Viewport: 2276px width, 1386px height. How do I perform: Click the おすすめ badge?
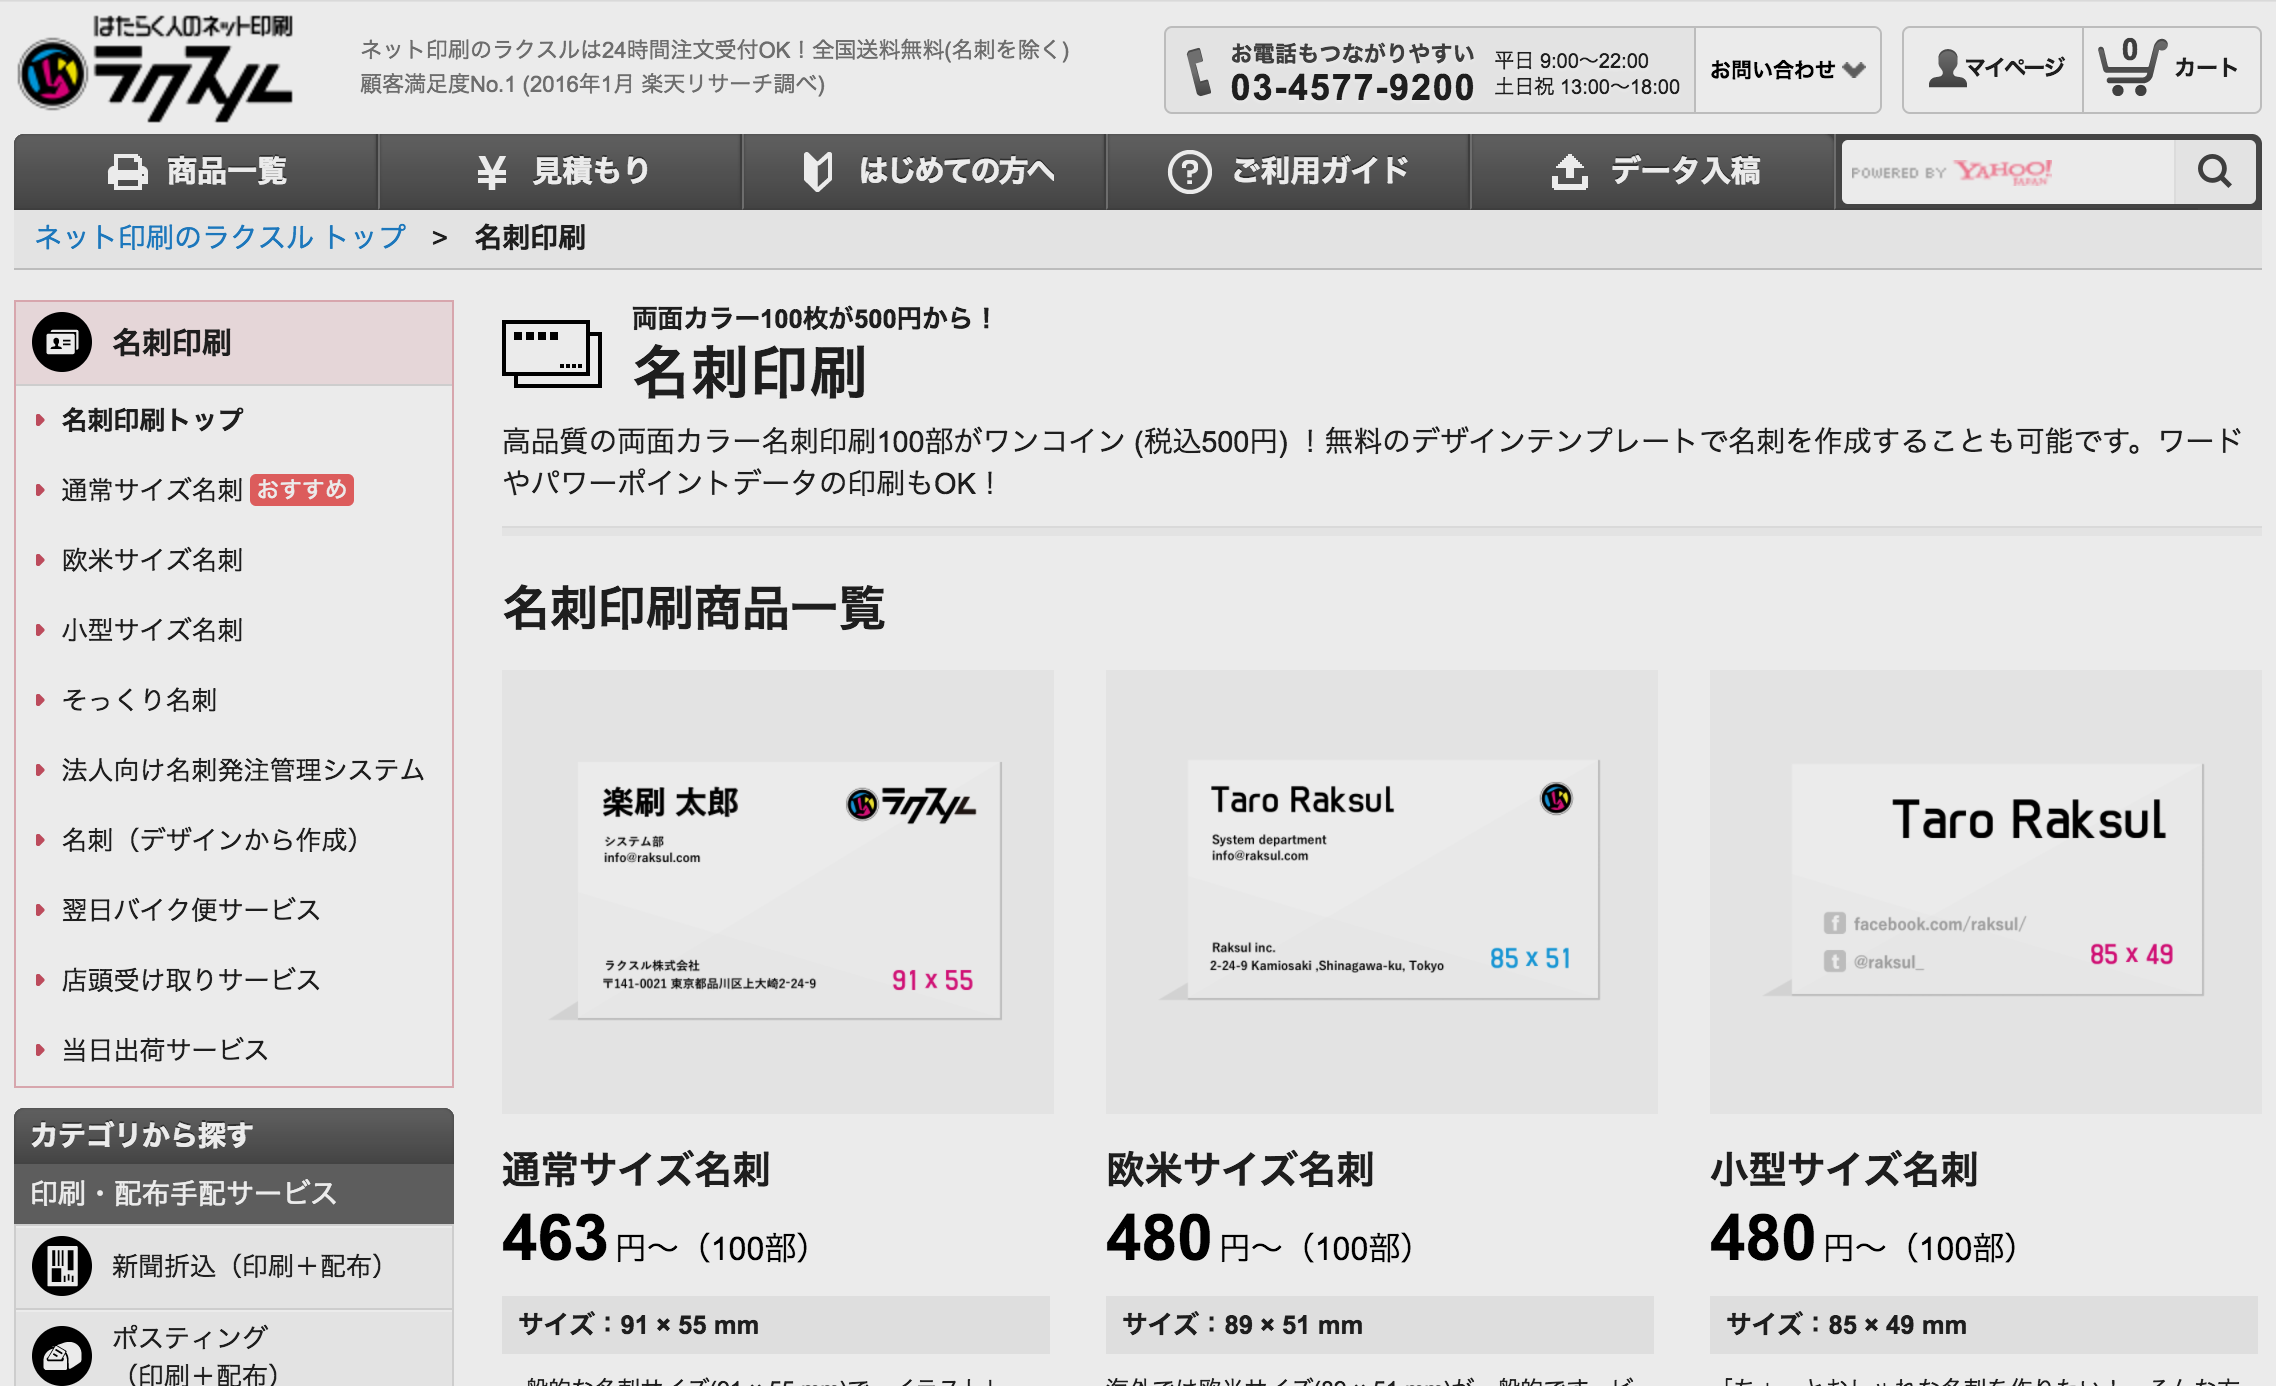[x=302, y=489]
